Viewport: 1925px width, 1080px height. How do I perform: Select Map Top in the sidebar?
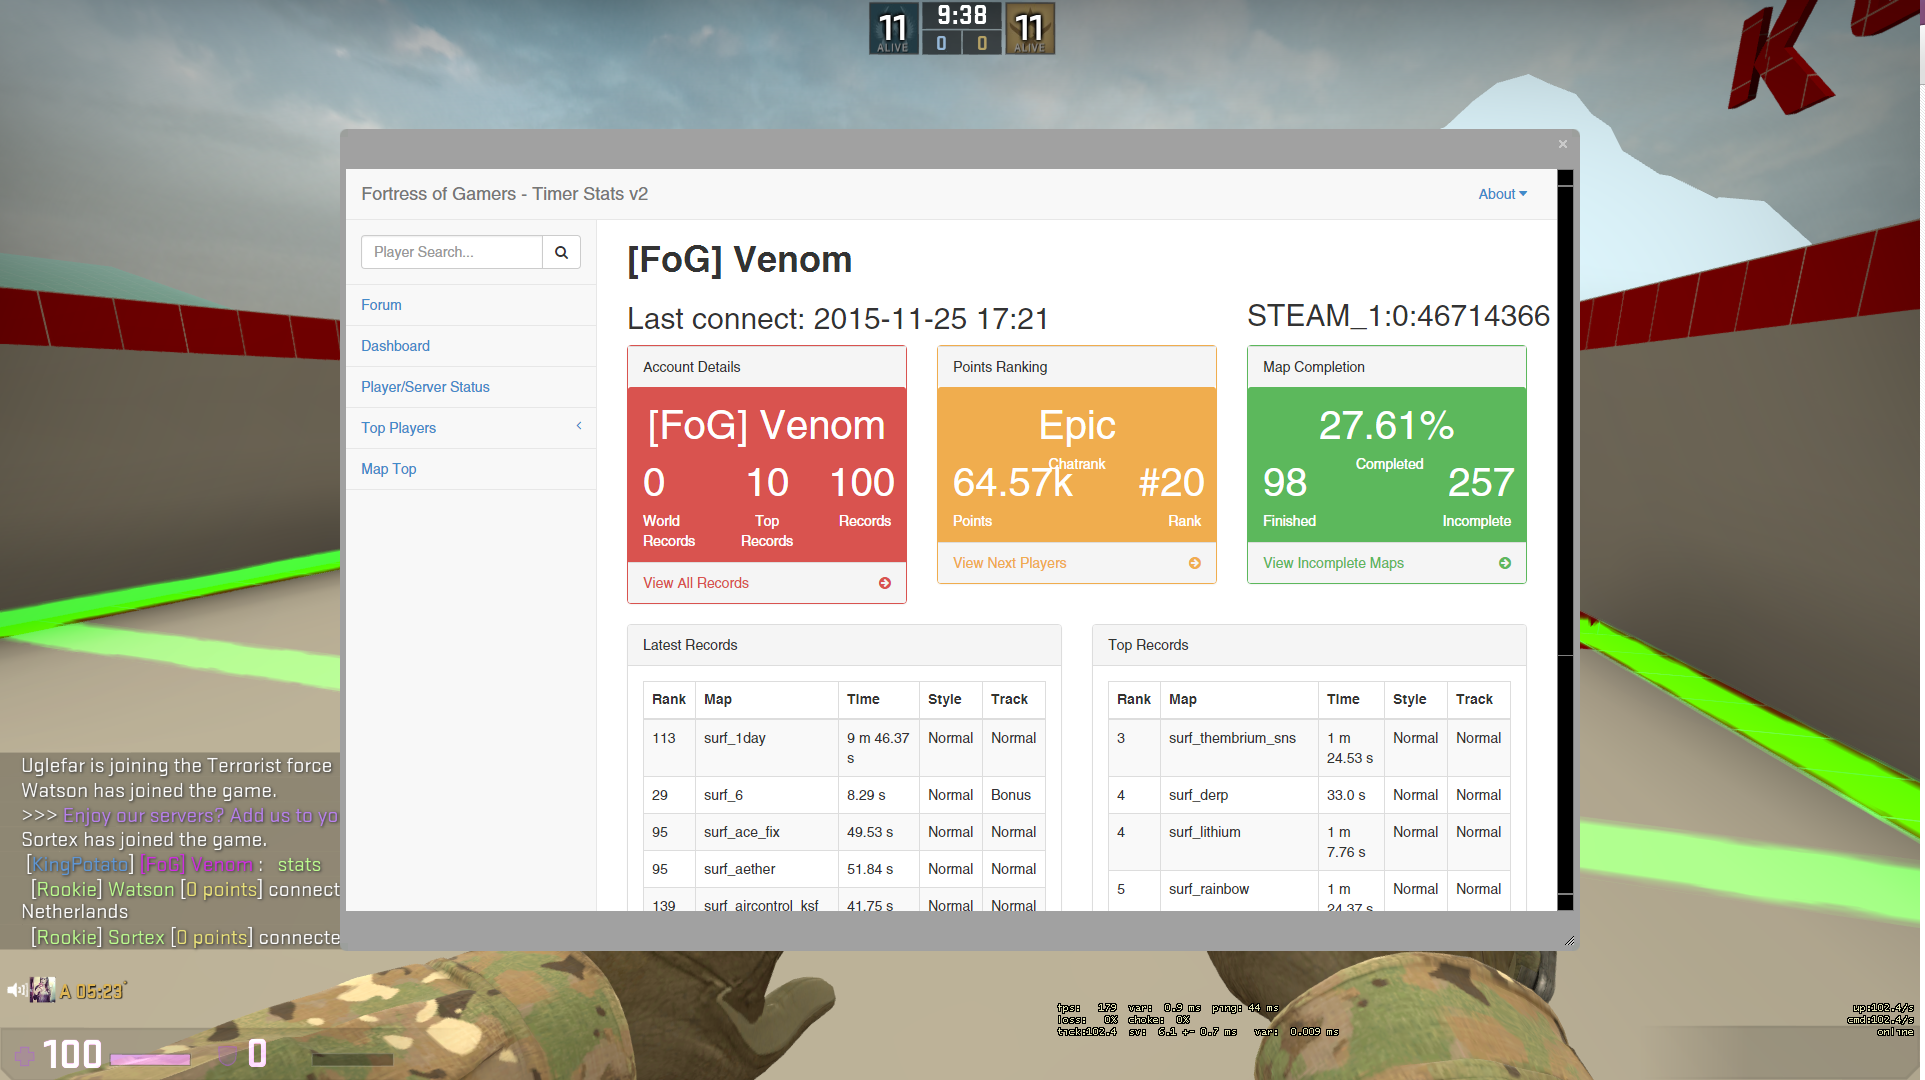388,469
